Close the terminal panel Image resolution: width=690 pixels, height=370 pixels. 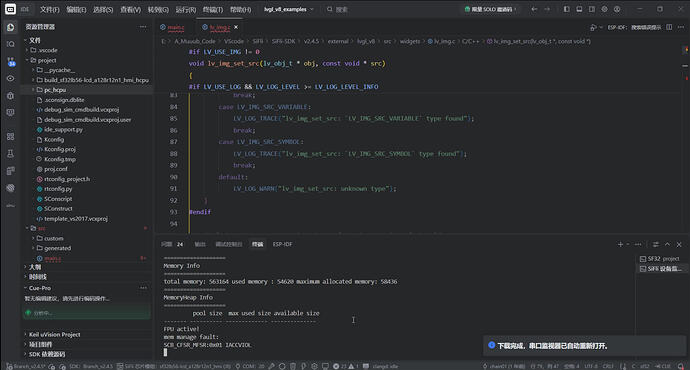679,244
